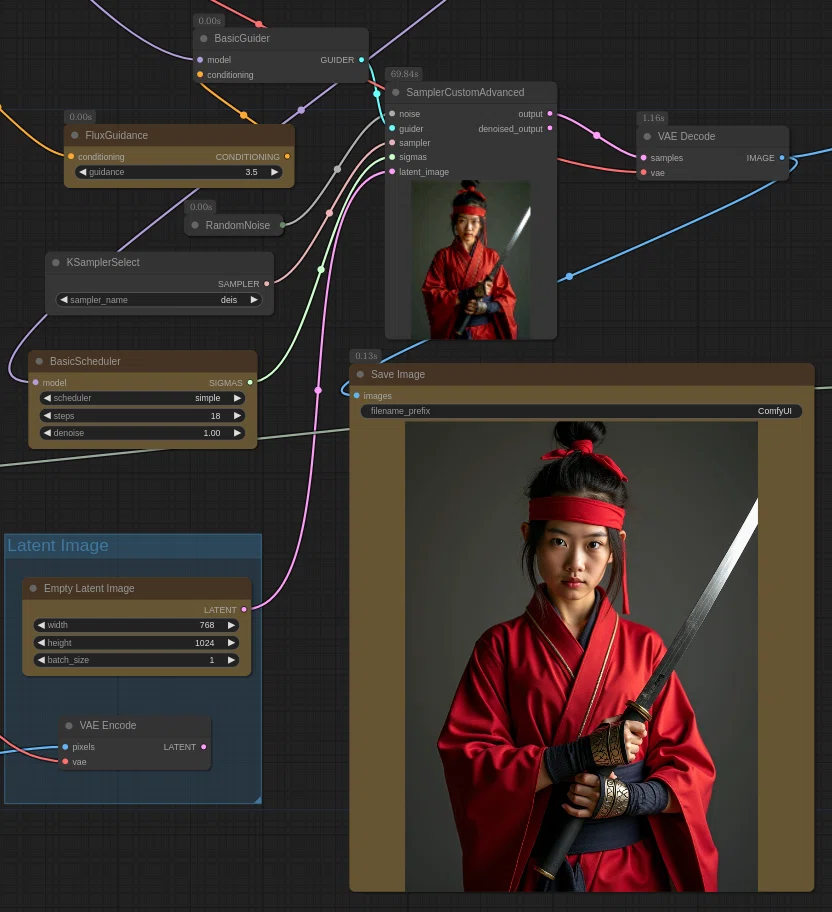Select next sampler_name with right arrow
Screen dimensions: 832x912
(x=254, y=300)
